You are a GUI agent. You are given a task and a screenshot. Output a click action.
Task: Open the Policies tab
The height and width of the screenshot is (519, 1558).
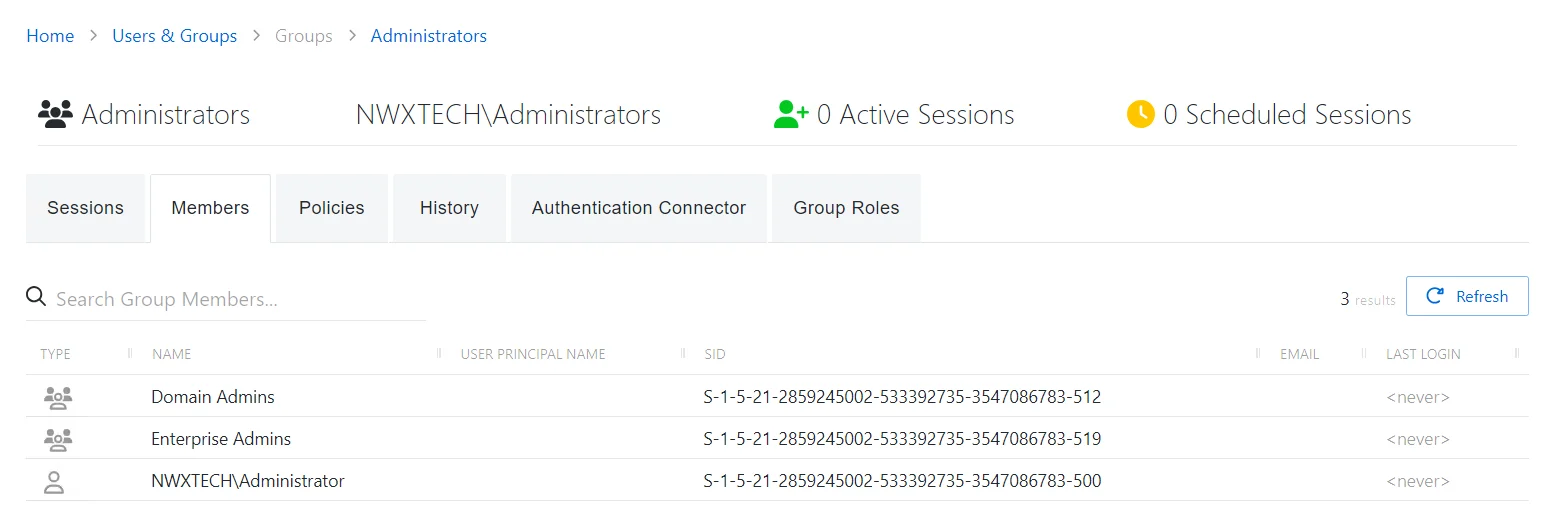point(332,208)
